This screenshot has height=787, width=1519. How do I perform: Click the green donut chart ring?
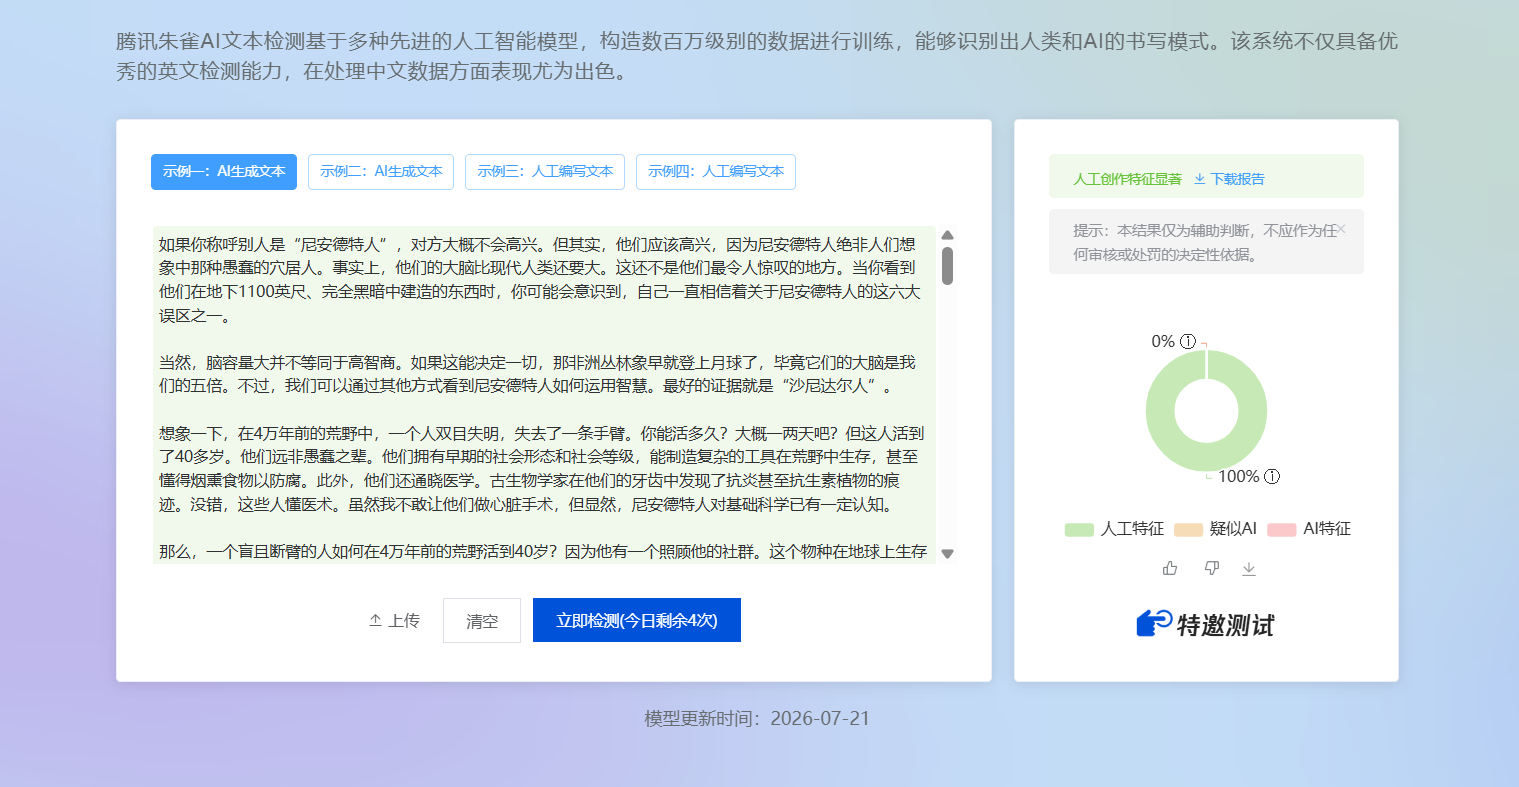tap(1160, 411)
